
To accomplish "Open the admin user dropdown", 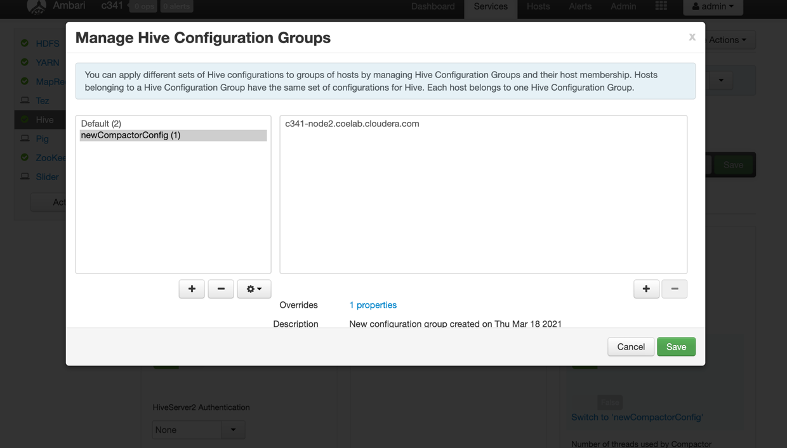I will click(x=713, y=7).
